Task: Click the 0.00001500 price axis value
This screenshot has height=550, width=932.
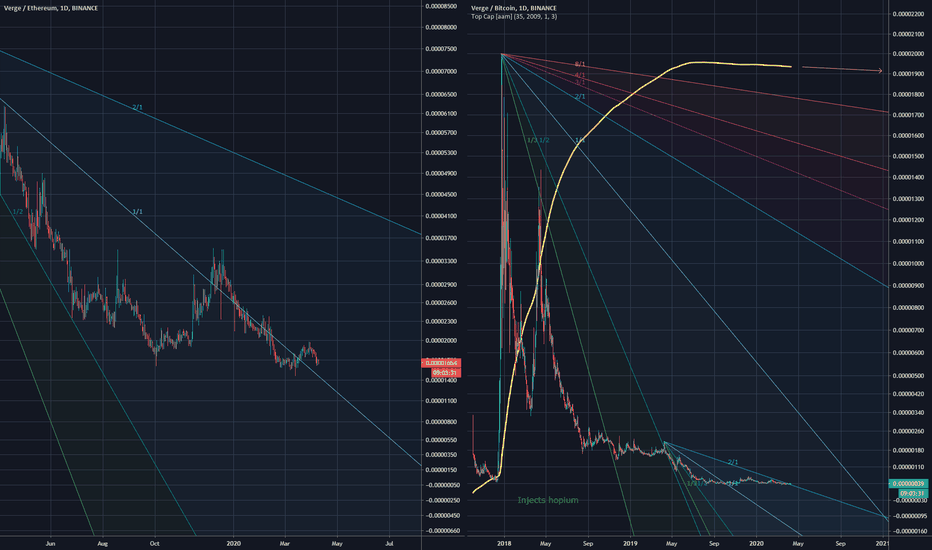Action: click(909, 156)
